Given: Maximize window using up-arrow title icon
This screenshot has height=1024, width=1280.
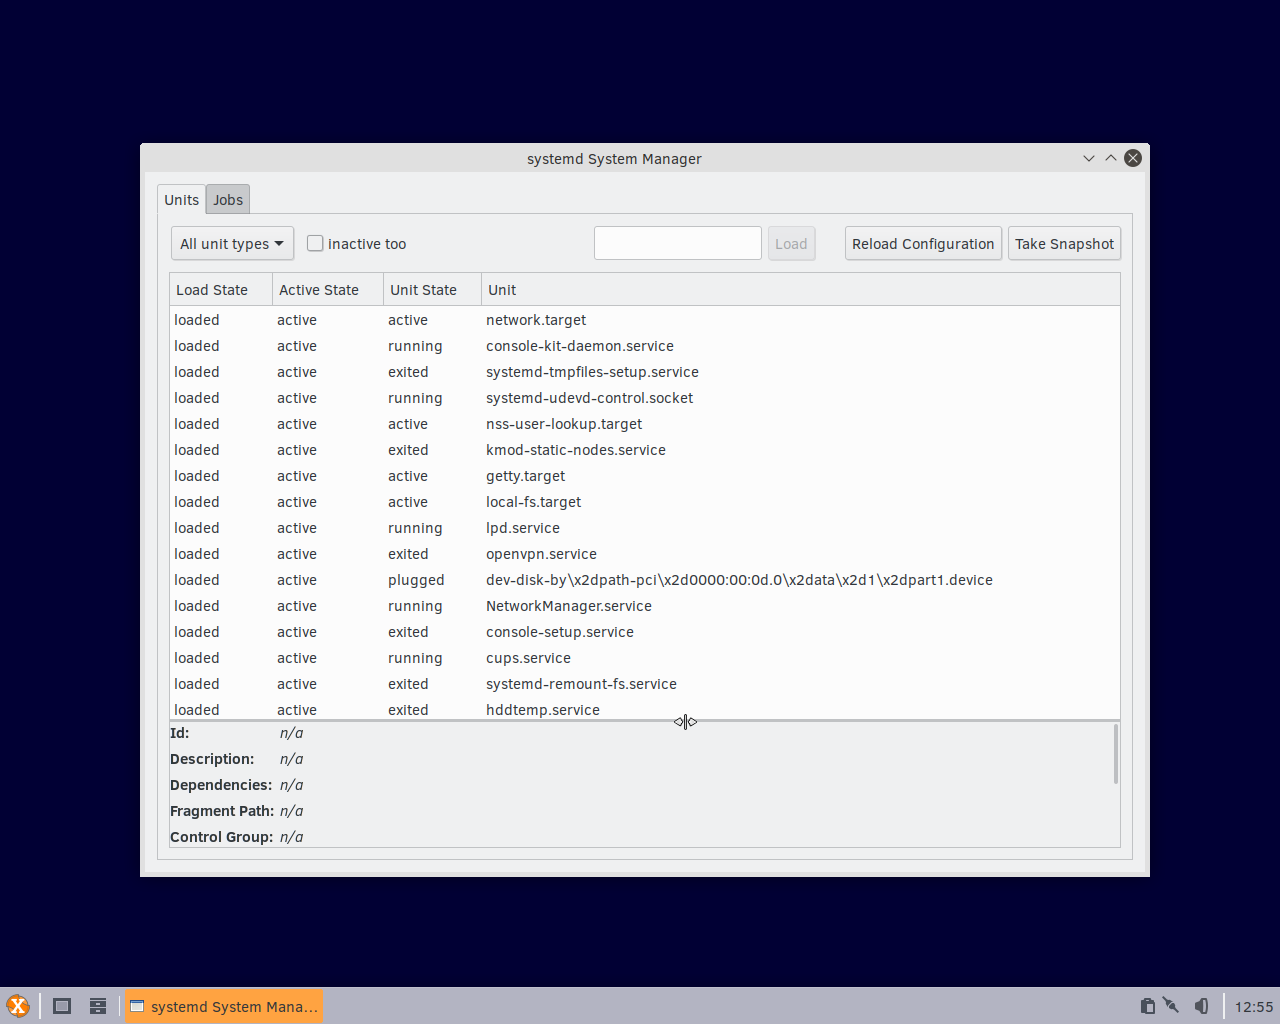Looking at the screenshot, I should [1111, 158].
